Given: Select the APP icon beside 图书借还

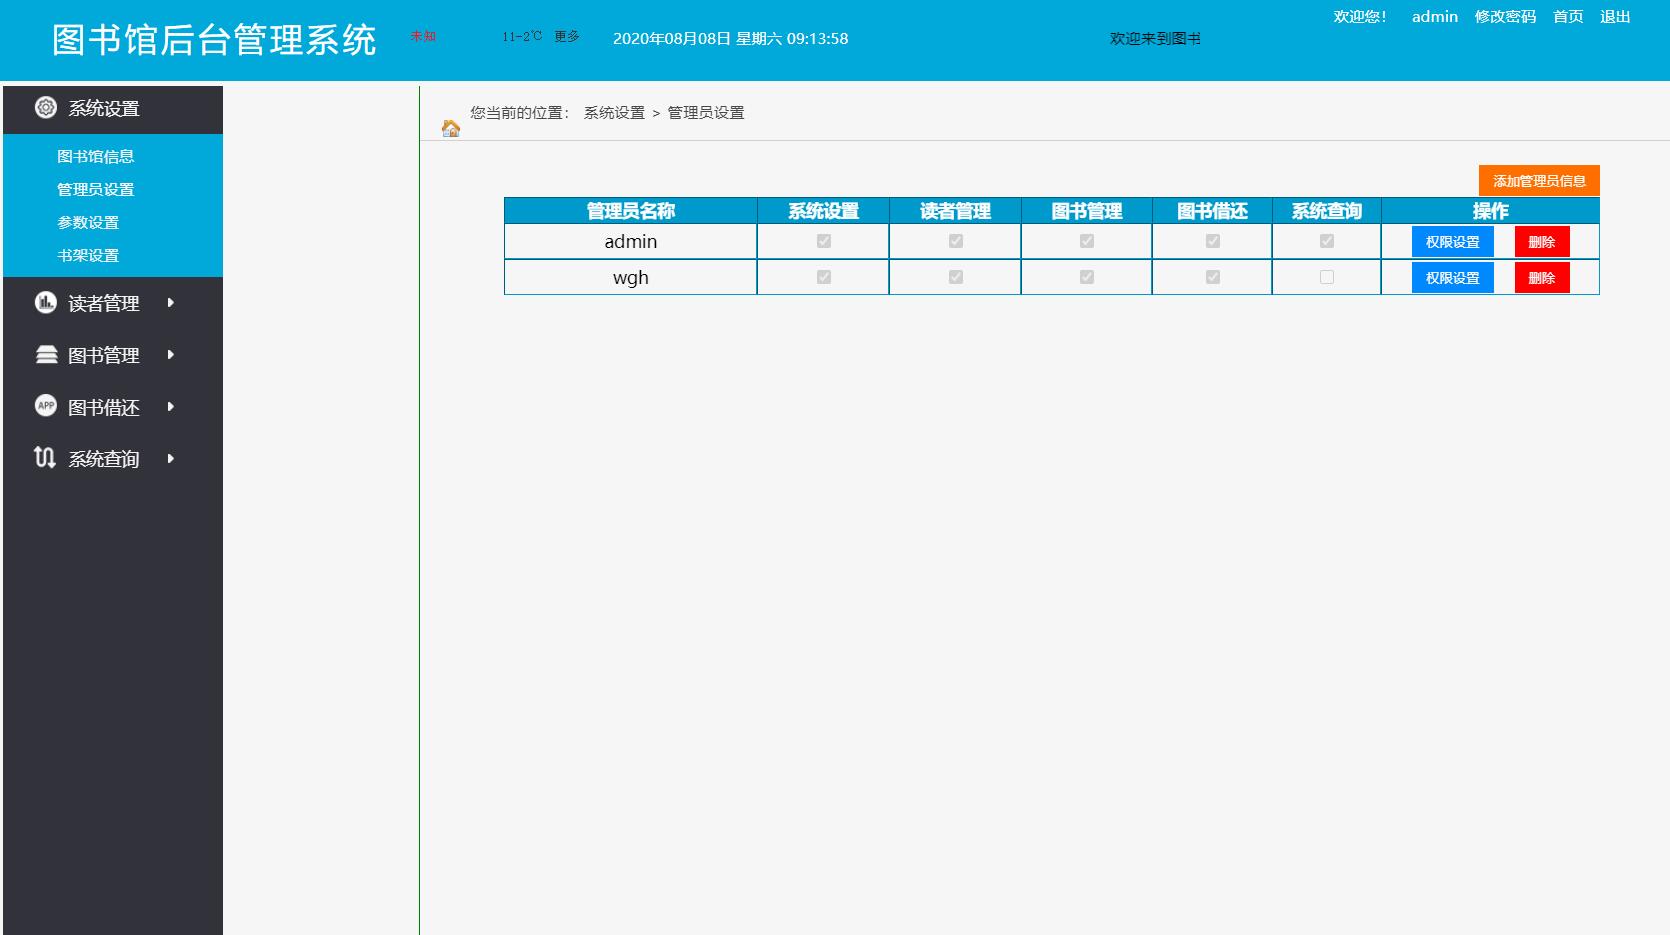Looking at the screenshot, I should tap(44, 406).
